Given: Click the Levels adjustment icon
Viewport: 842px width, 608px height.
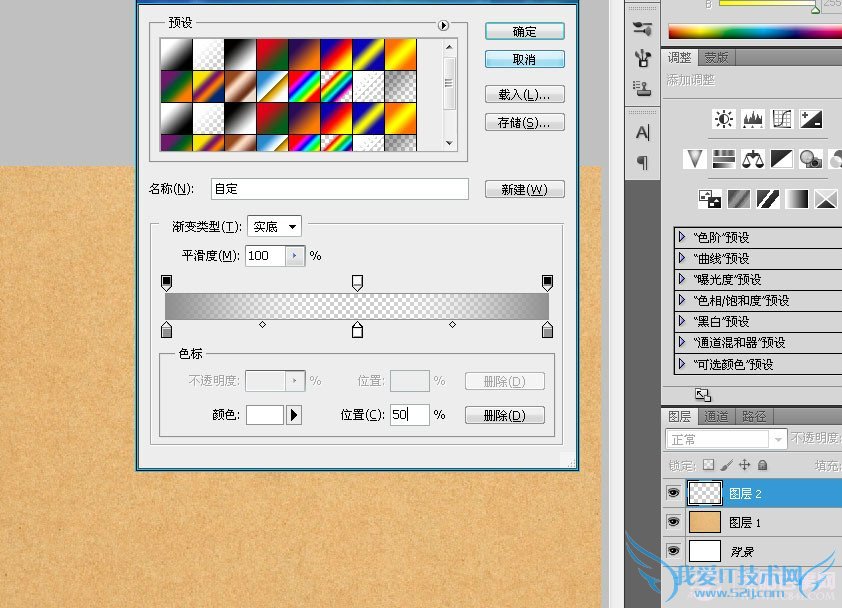Looking at the screenshot, I should point(753,120).
